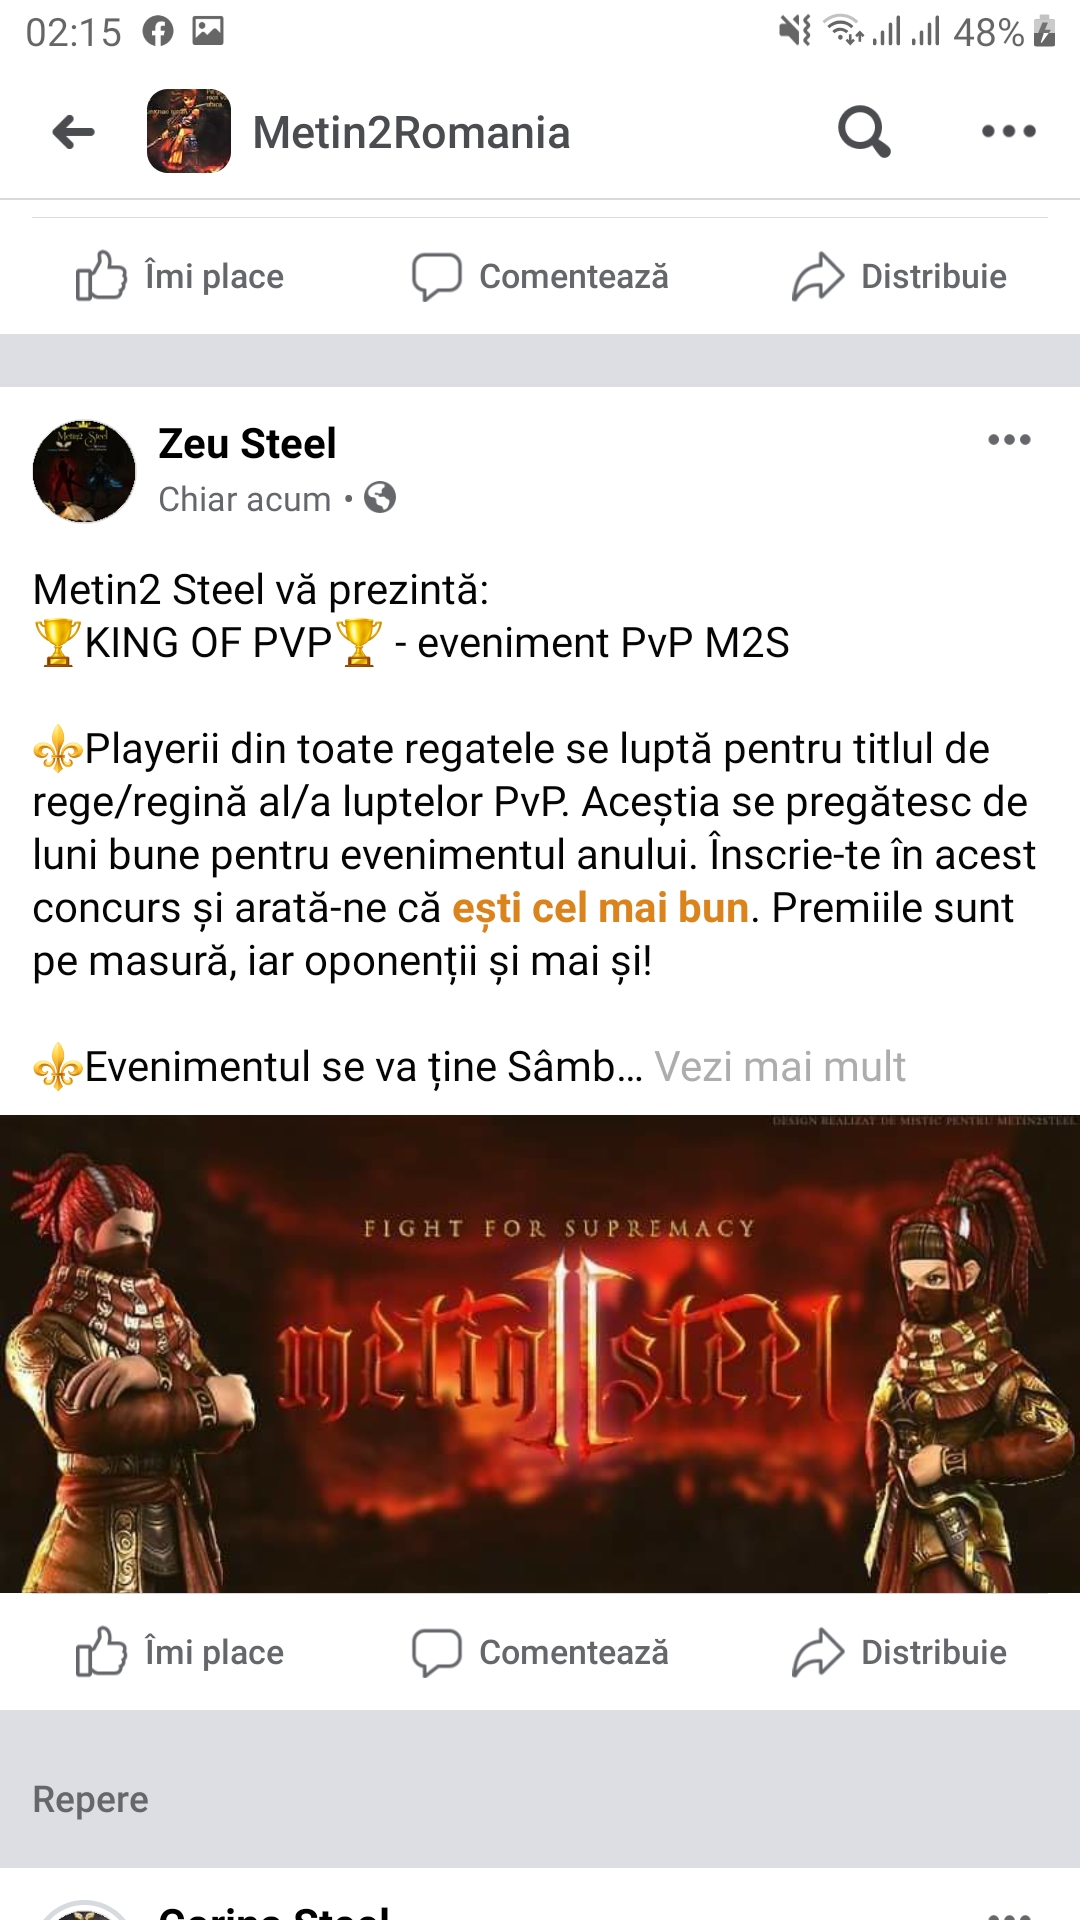This screenshot has width=1080, height=1920.
Task: Expand the post with Vezi mai mult
Action: (x=780, y=1067)
